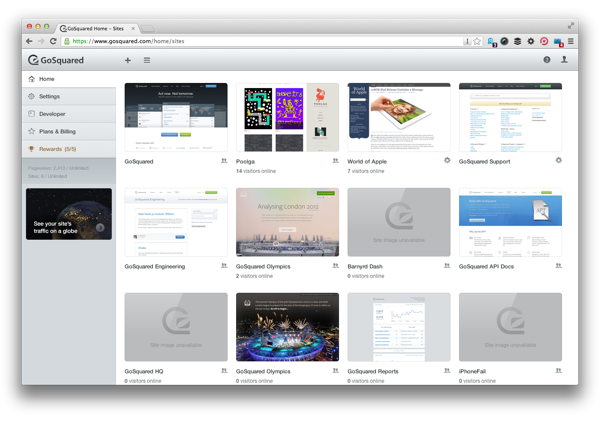Close the GoSquared Home browser tab
Image resolution: width=600 pixels, height=422 pixels.
(x=133, y=28)
